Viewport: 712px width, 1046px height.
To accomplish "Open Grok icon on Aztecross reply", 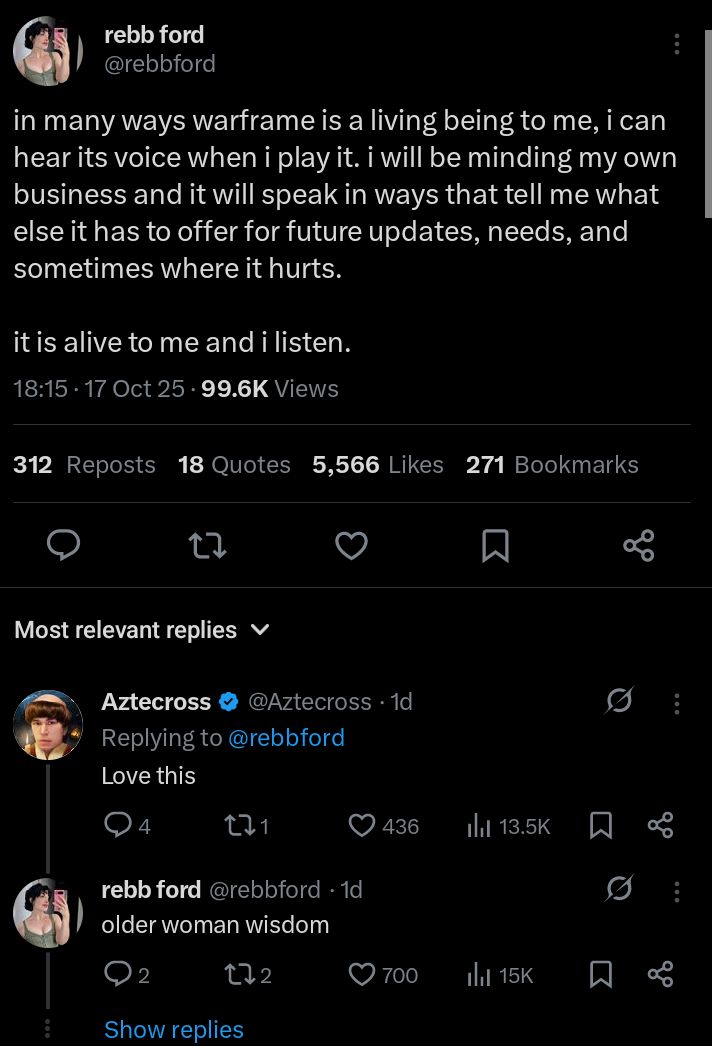I will (x=620, y=702).
